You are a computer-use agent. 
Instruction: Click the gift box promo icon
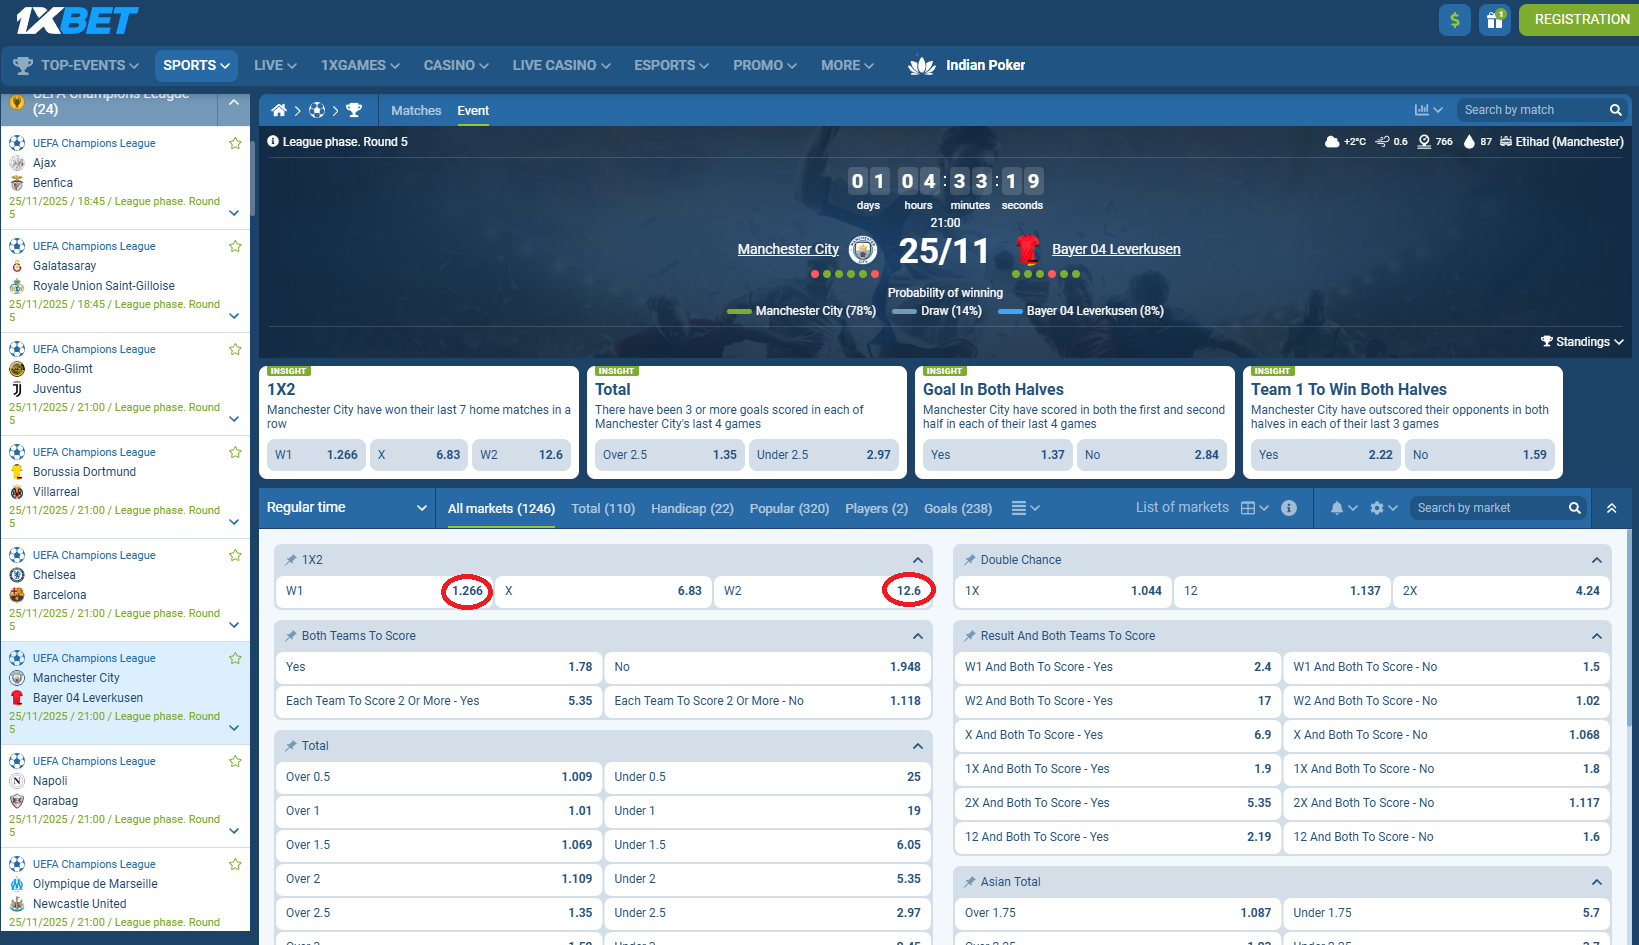coord(1494,19)
